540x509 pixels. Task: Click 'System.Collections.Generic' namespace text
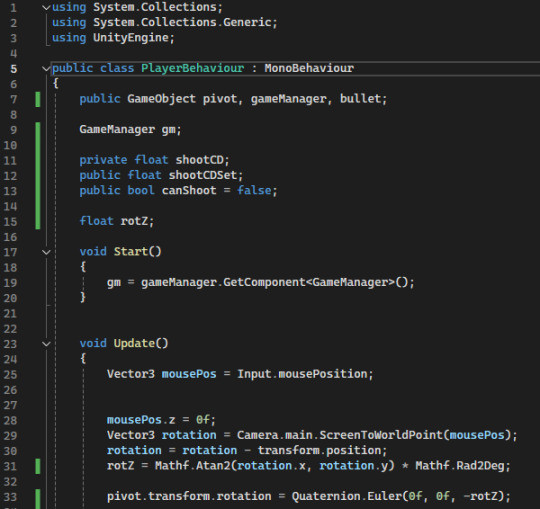(182, 22)
